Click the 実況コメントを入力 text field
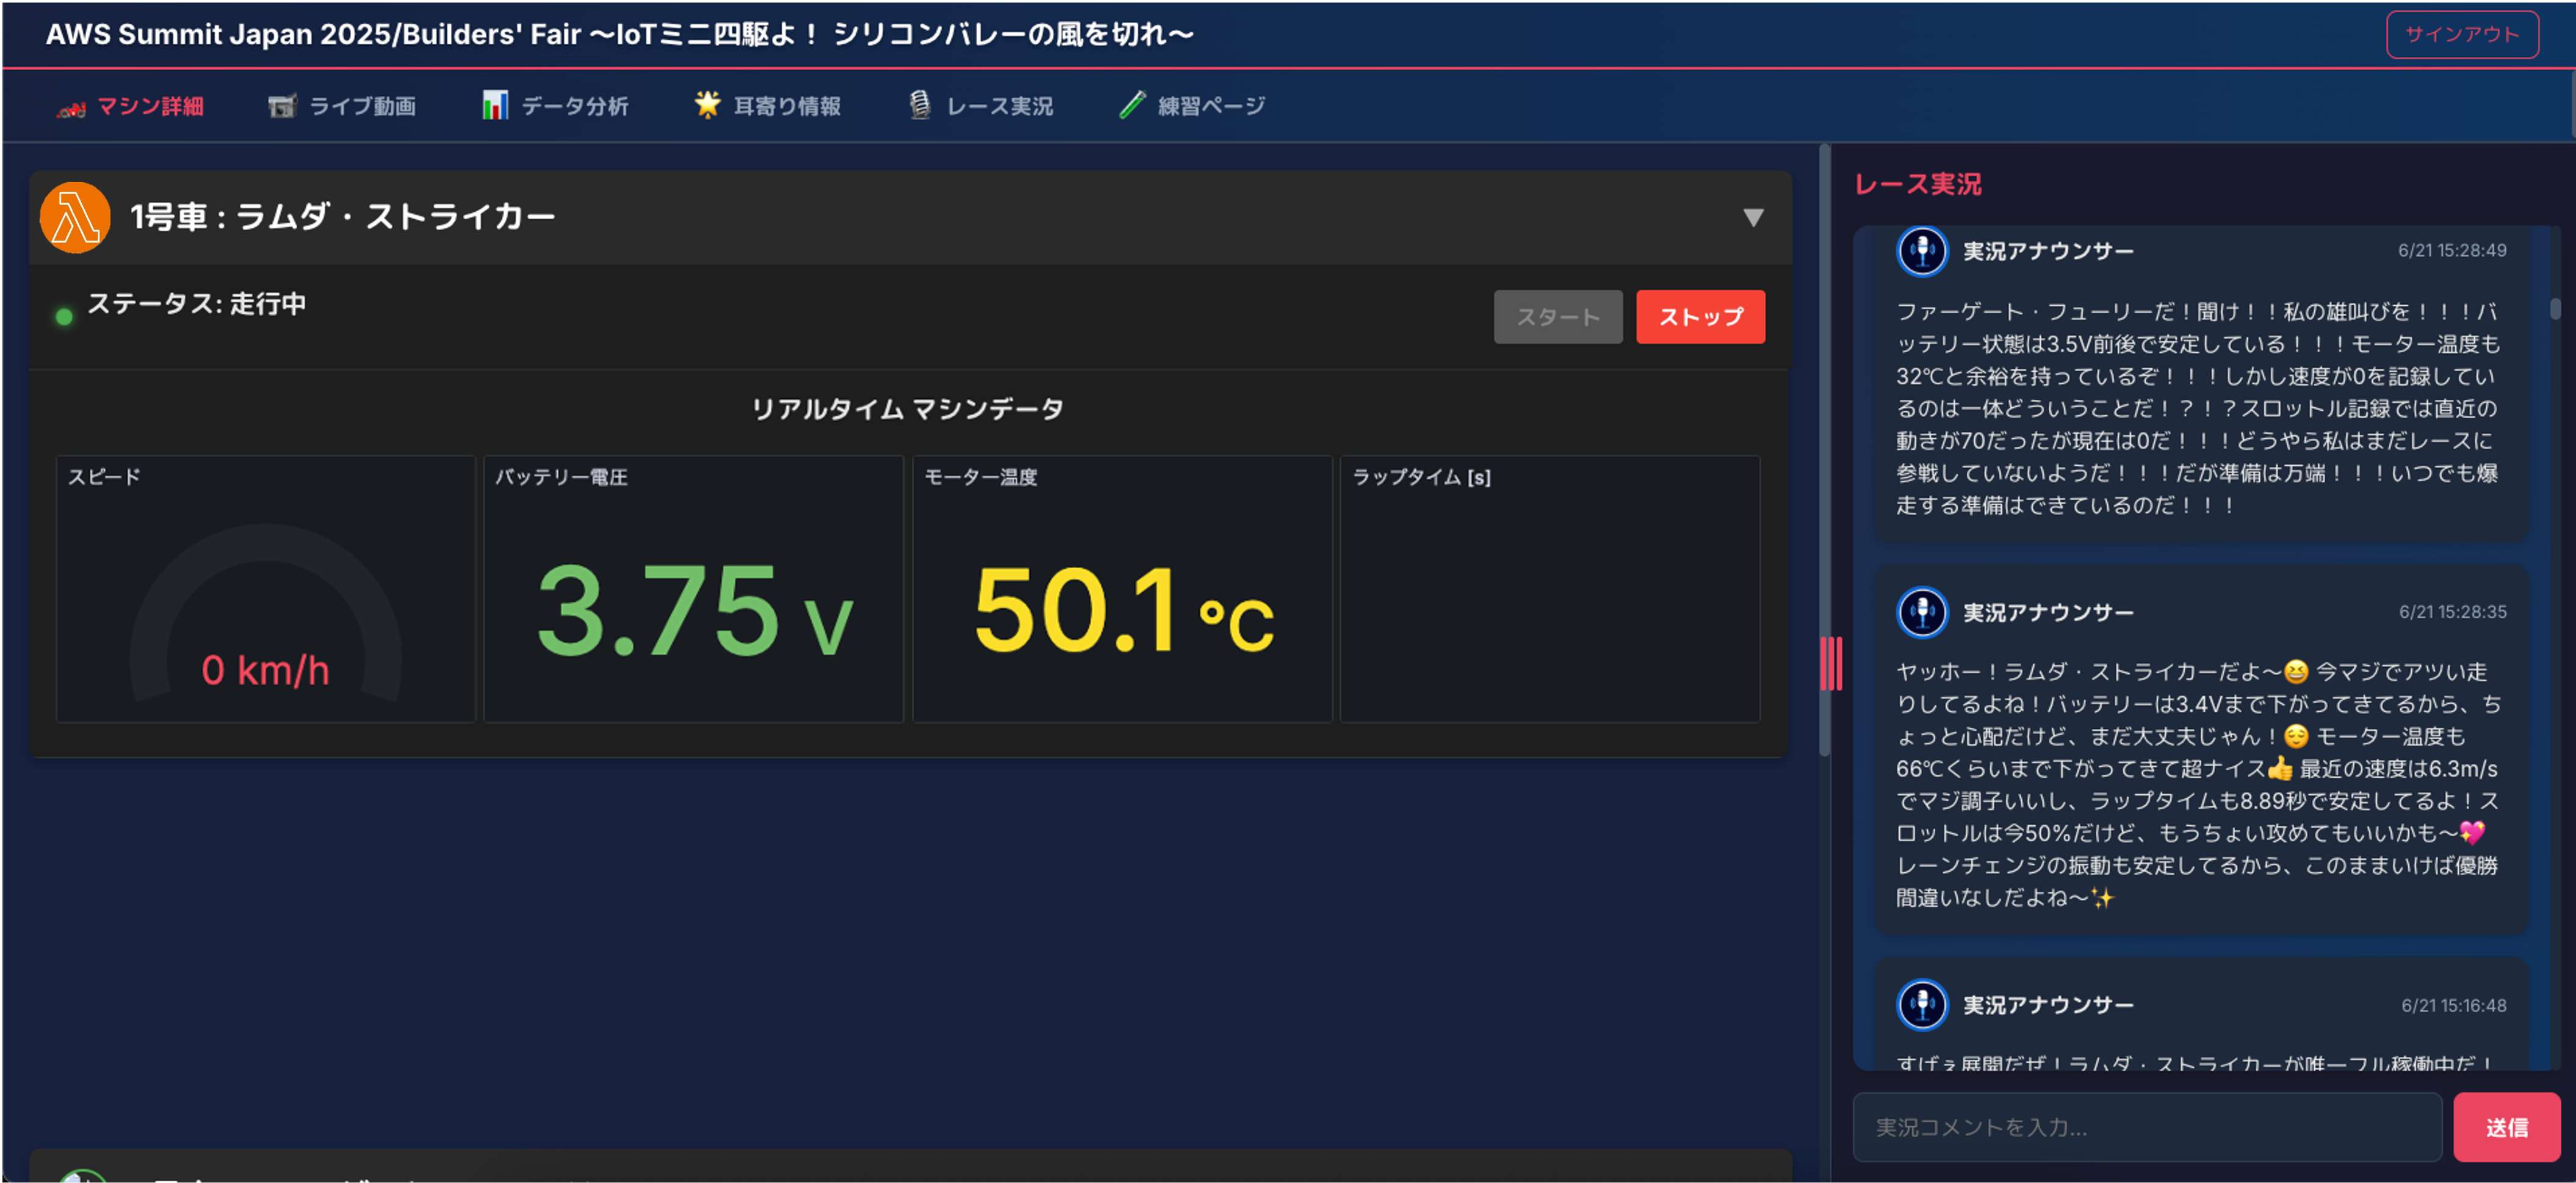The image size is (2576, 1183). pyautogui.click(x=2146, y=1127)
